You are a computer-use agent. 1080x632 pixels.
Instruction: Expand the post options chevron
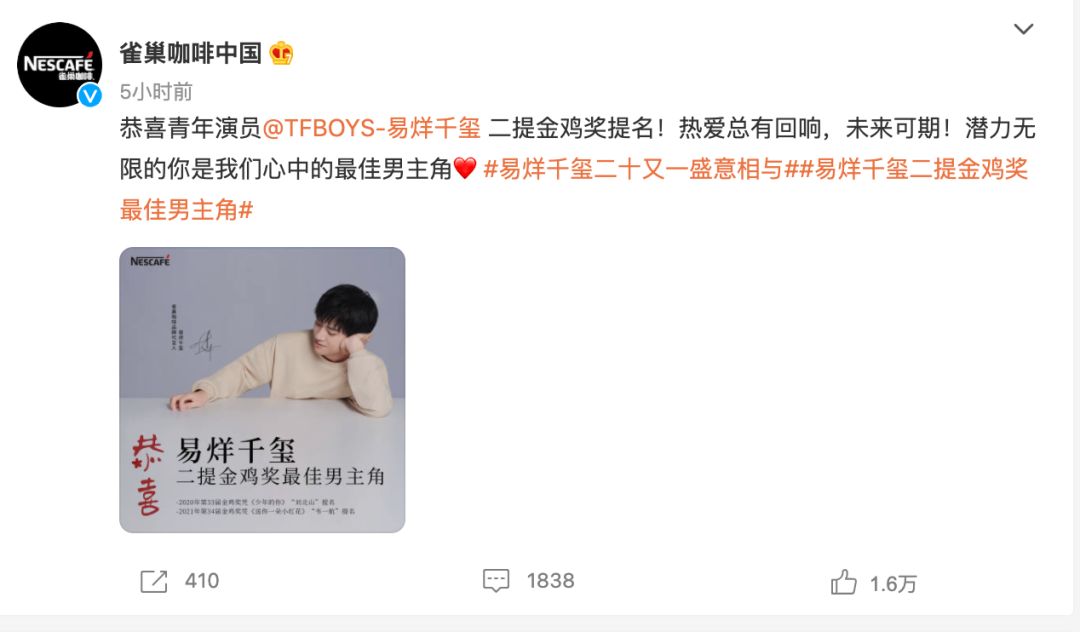pyautogui.click(x=1024, y=29)
